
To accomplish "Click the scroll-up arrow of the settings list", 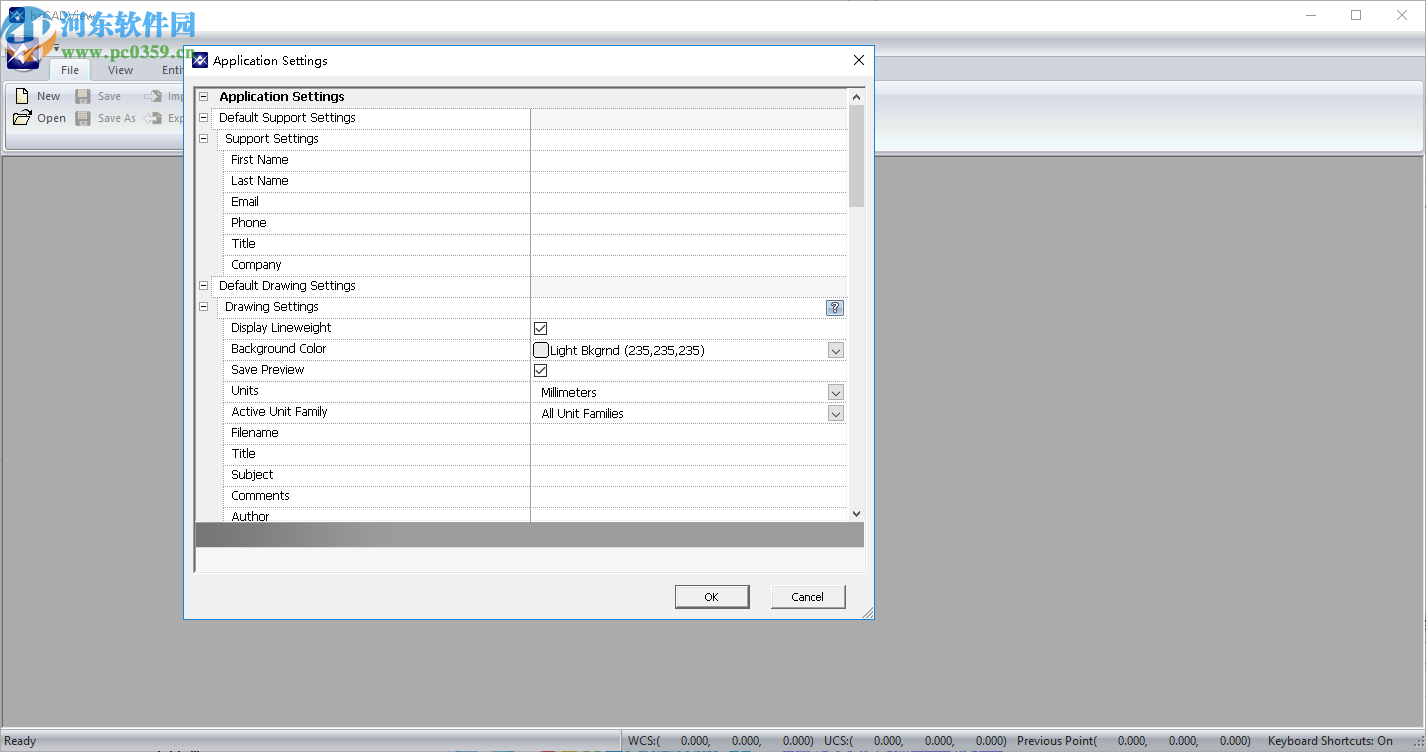I will click(x=856, y=97).
